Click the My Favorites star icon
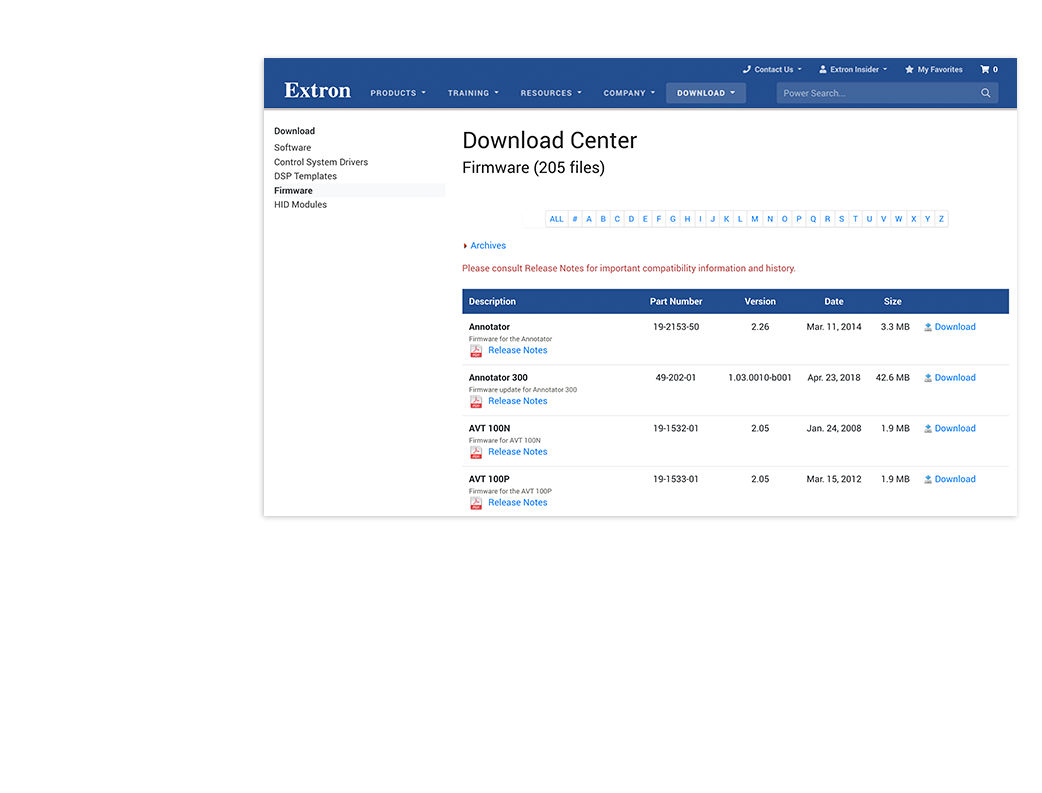 909,69
